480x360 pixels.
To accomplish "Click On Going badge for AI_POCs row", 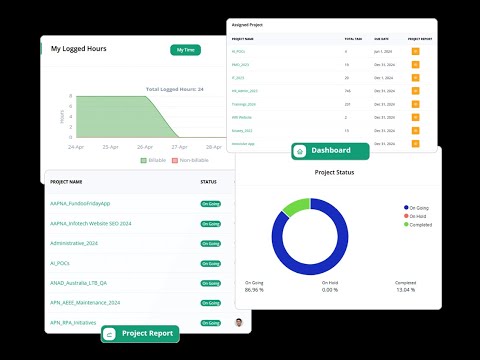I will click(211, 264).
